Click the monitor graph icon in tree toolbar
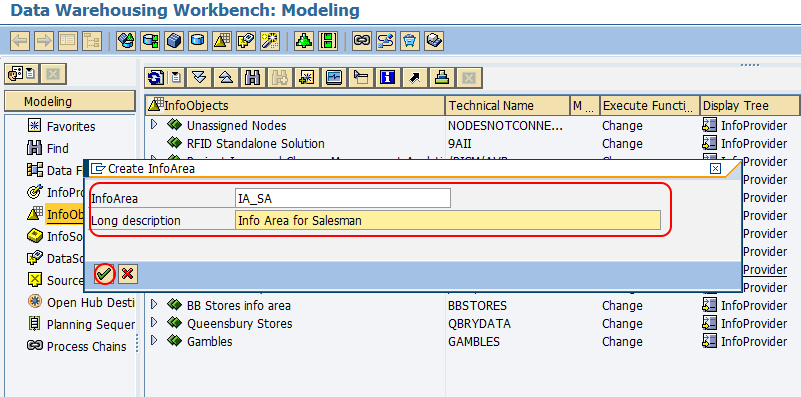Screen dimensions: 801x397 point(334,78)
